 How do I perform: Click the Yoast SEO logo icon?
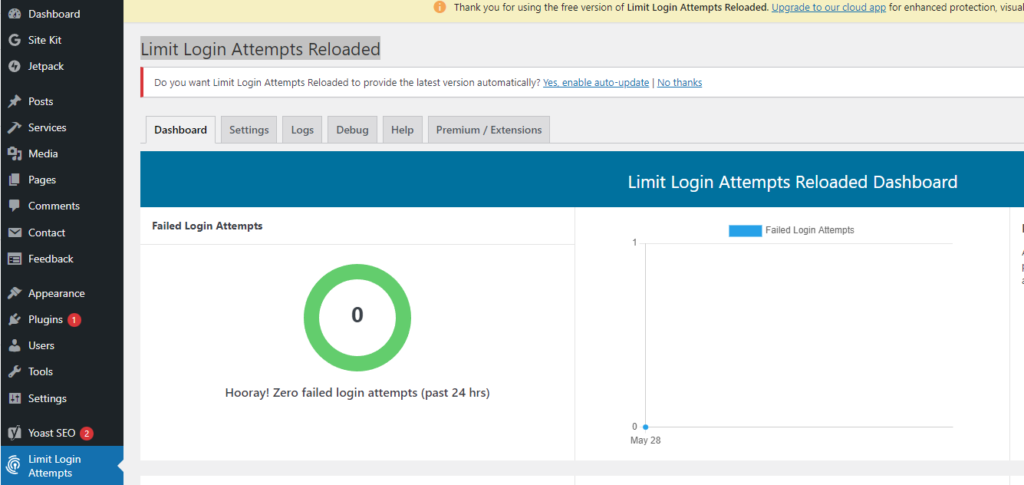tap(14, 433)
